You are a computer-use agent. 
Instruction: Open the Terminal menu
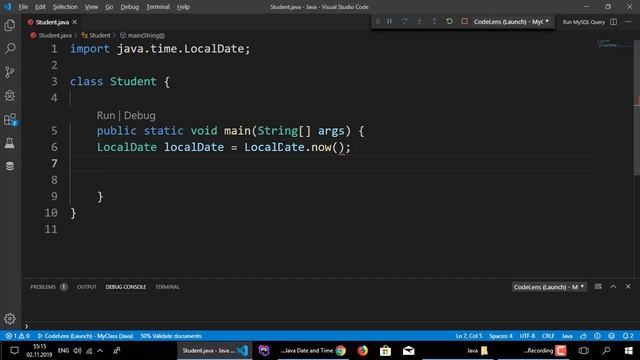tap(158, 7)
